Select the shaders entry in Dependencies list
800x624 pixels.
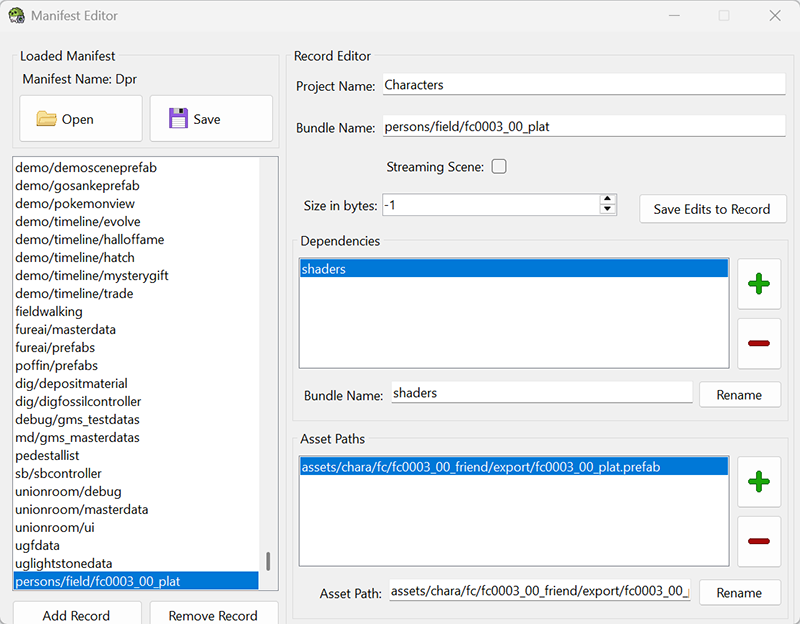point(513,269)
